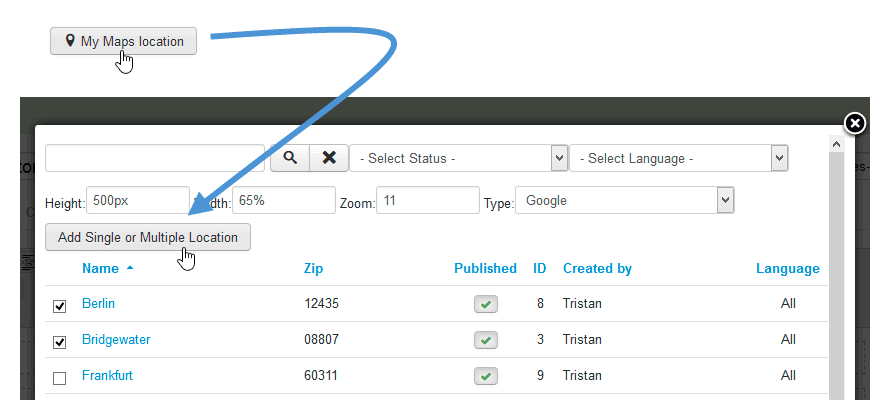Uncheck the Bridgewater location checkbox
This screenshot has width=890, height=400.
click(59, 341)
